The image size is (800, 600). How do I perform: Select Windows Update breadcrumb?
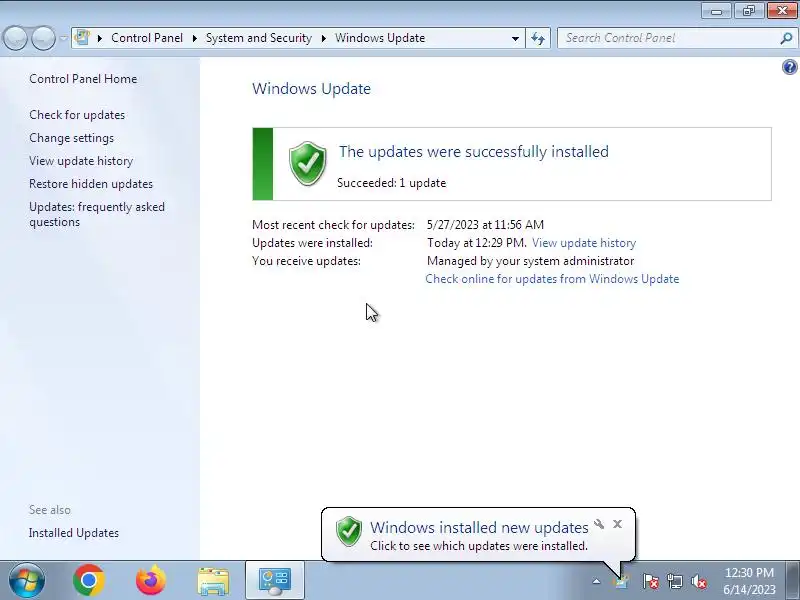click(380, 38)
